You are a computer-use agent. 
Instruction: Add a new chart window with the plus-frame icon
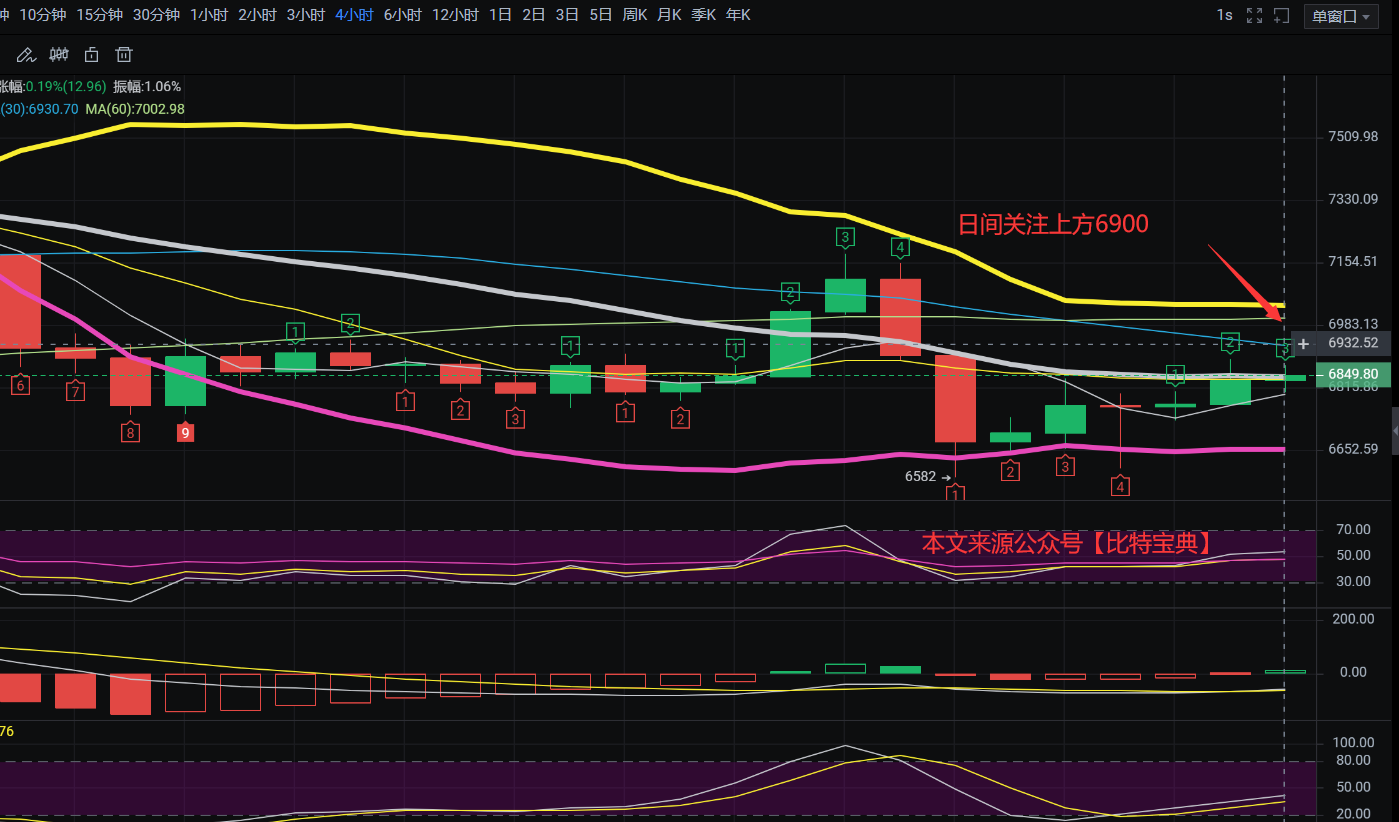[x=1281, y=16]
